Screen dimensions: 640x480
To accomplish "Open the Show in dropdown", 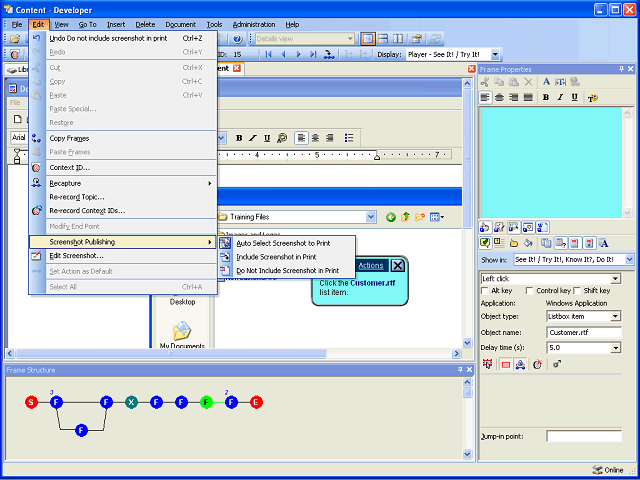I will click(629, 259).
